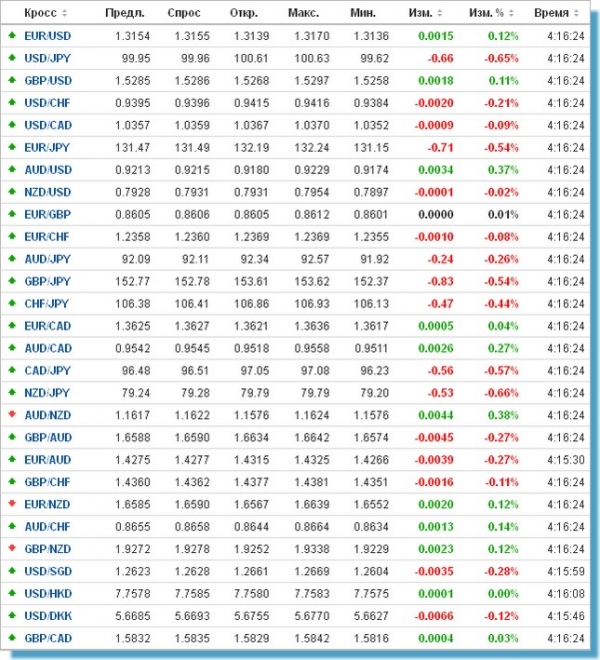Click the green up arrow beside EUR/JPY
600x660 pixels.
click(x=12, y=147)
